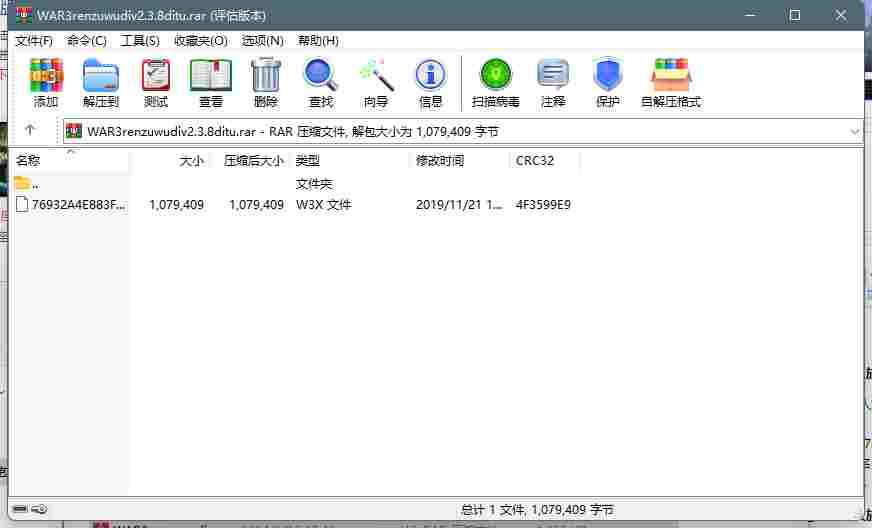
Task: Sort by Size (大小) column header
Action: 170,161
